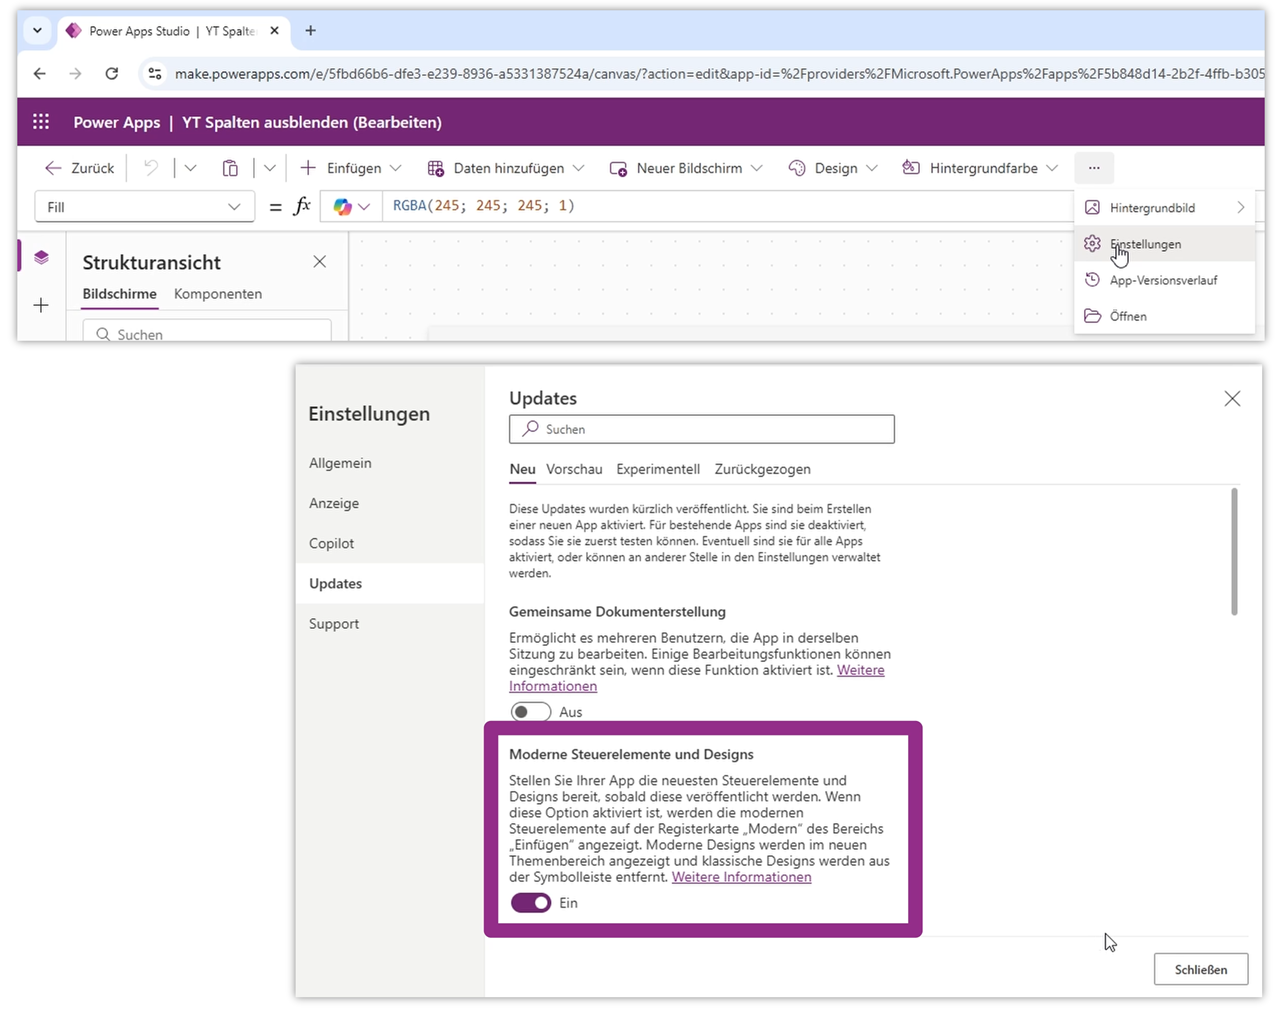Image resolution: width=1280 pixels, height=1016 pixels.
Task: Disable the Moderne Steuerelemente und Designs toggle
Action: point(531,903)
